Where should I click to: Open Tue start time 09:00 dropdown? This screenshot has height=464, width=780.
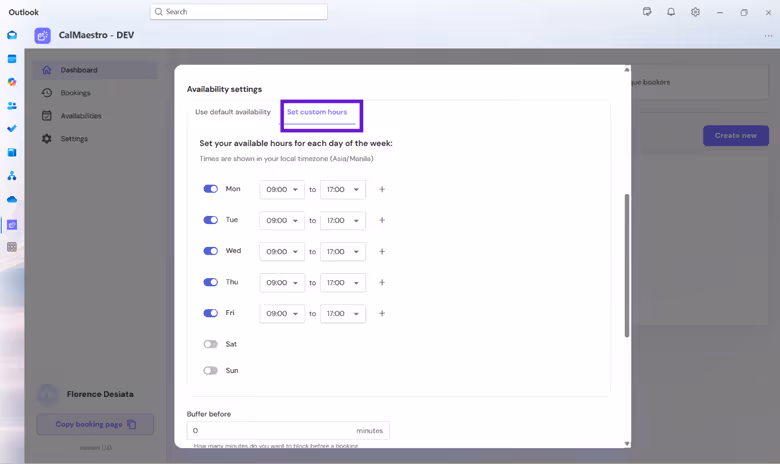(282, 220)
